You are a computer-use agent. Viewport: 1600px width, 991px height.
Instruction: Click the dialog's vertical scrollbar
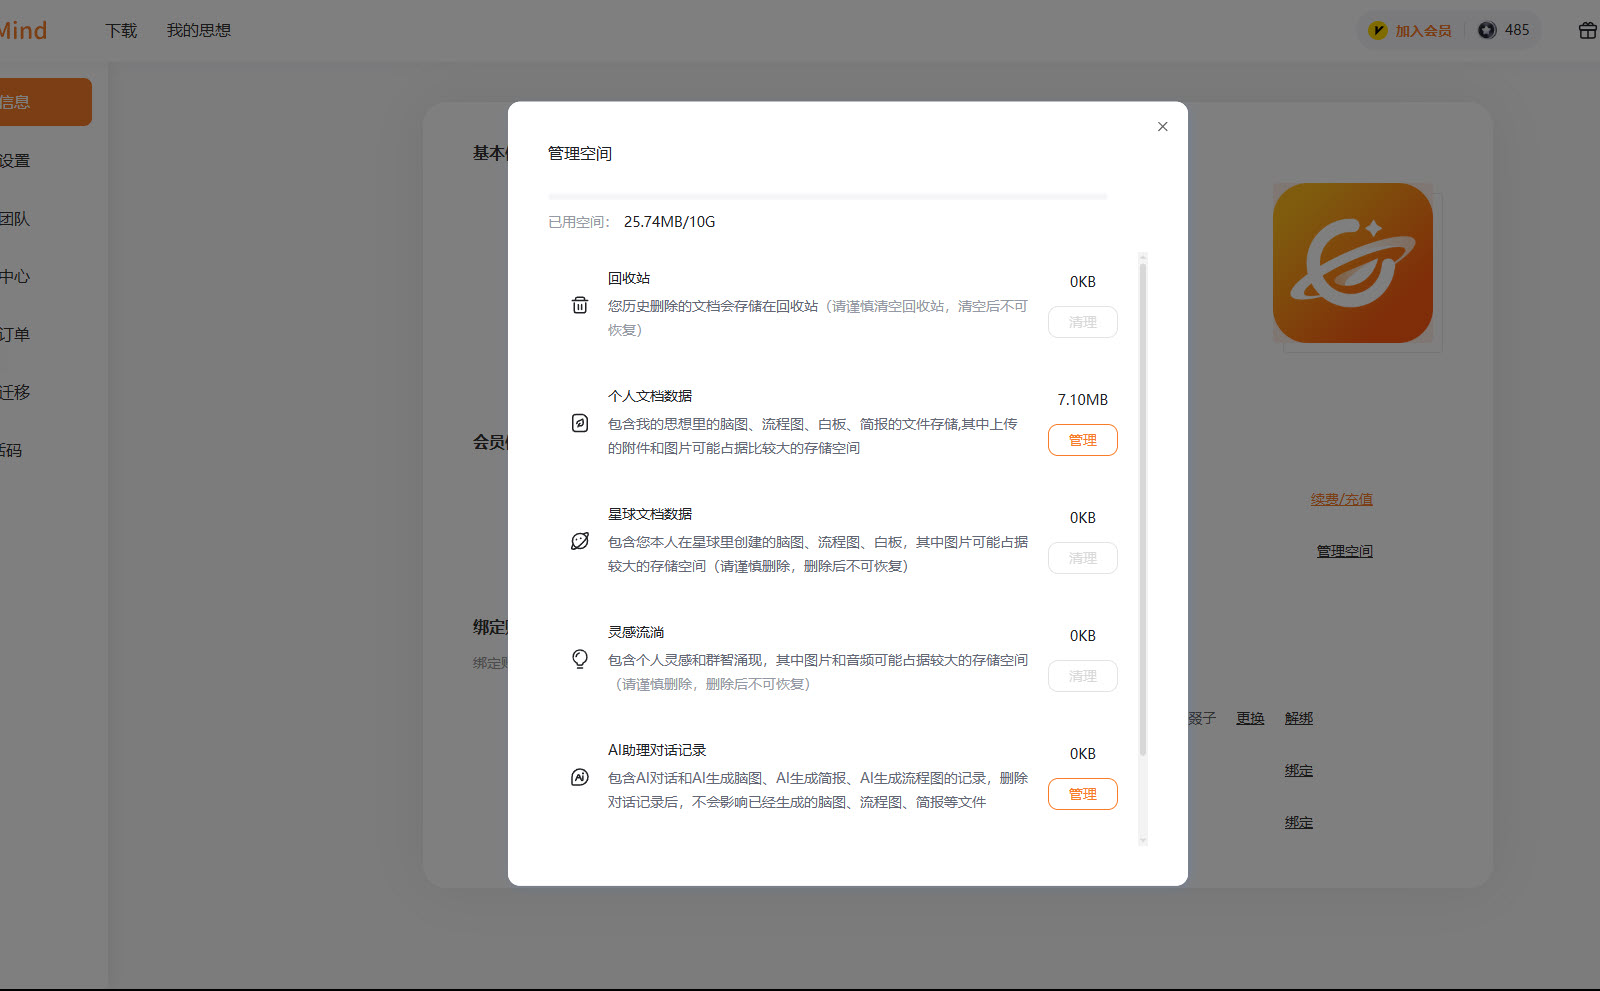click(1143, 510)
